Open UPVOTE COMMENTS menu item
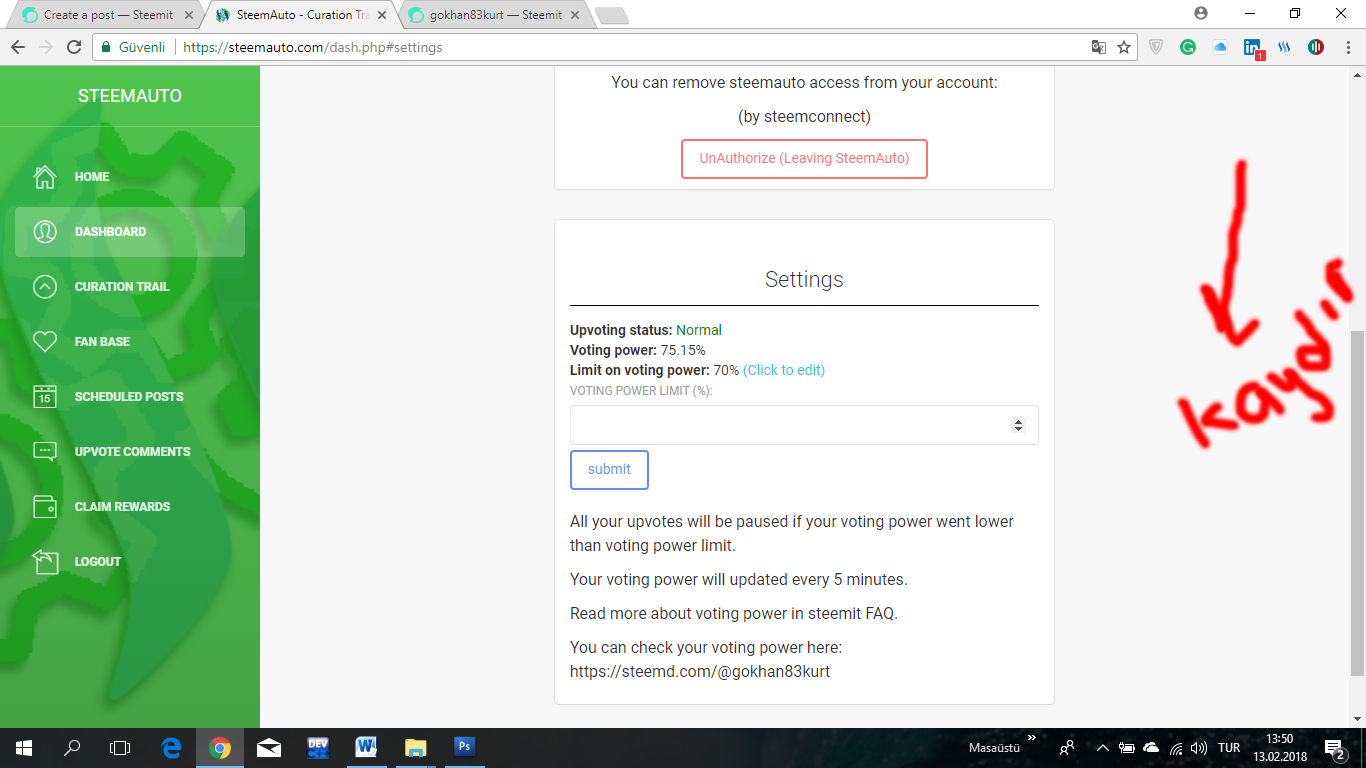1366x768 pixels. click(x=130, y=452)
